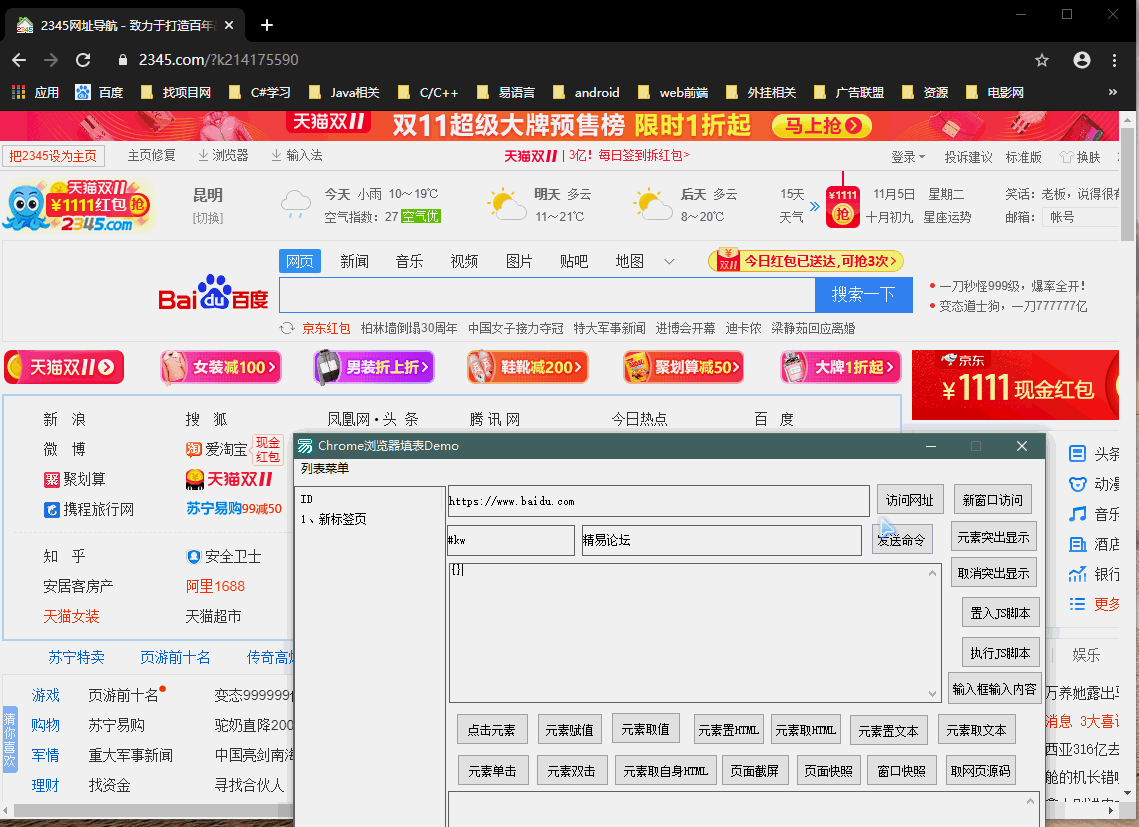Click the 点击元素 button

(x=492, y=730)
